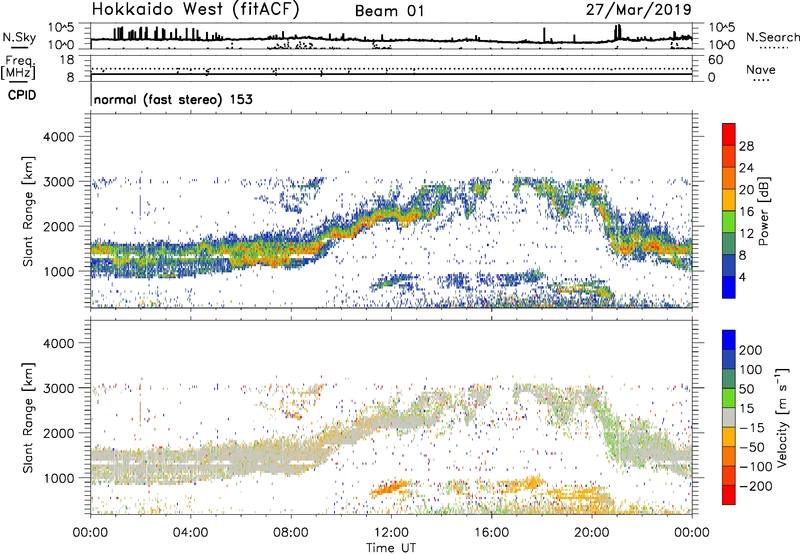Click the '04:00' time axis tick
800x554 pixels.
click(x=190, y=533)
